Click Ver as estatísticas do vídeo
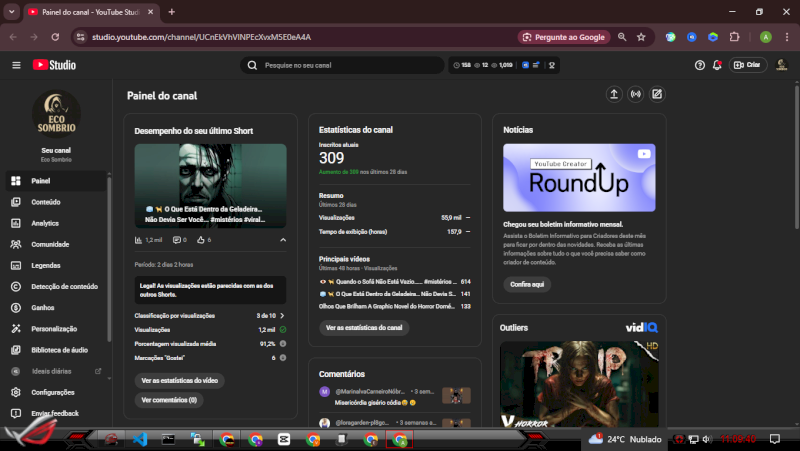Image resolution: width=800 pixels, height=451 pixels. click(x=180, y=381)
